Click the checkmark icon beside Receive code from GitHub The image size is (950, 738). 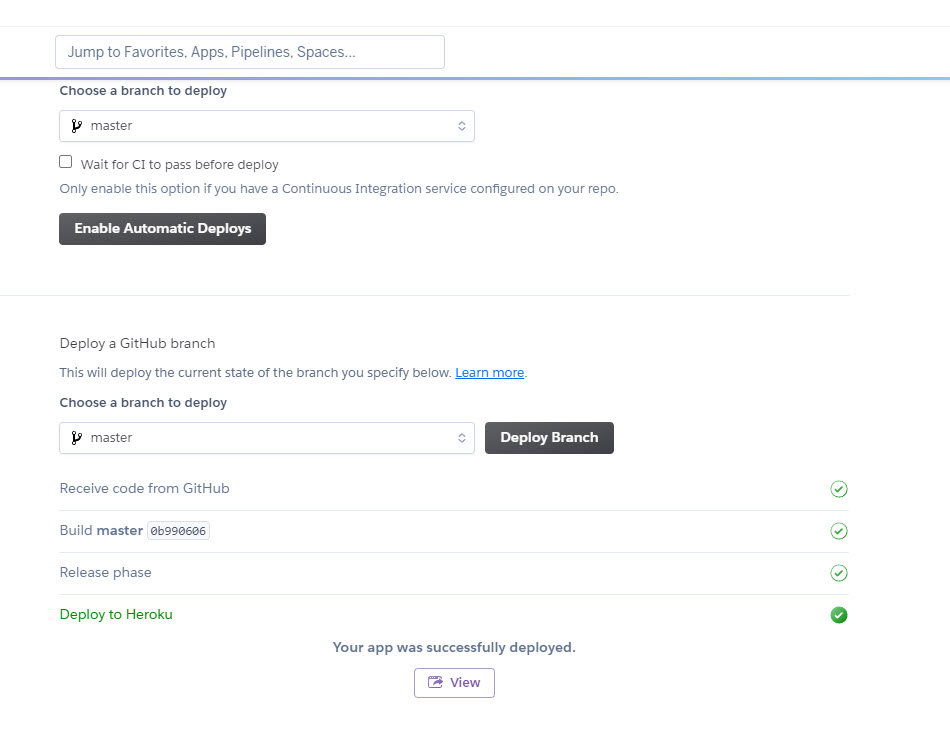pos(839,489)
